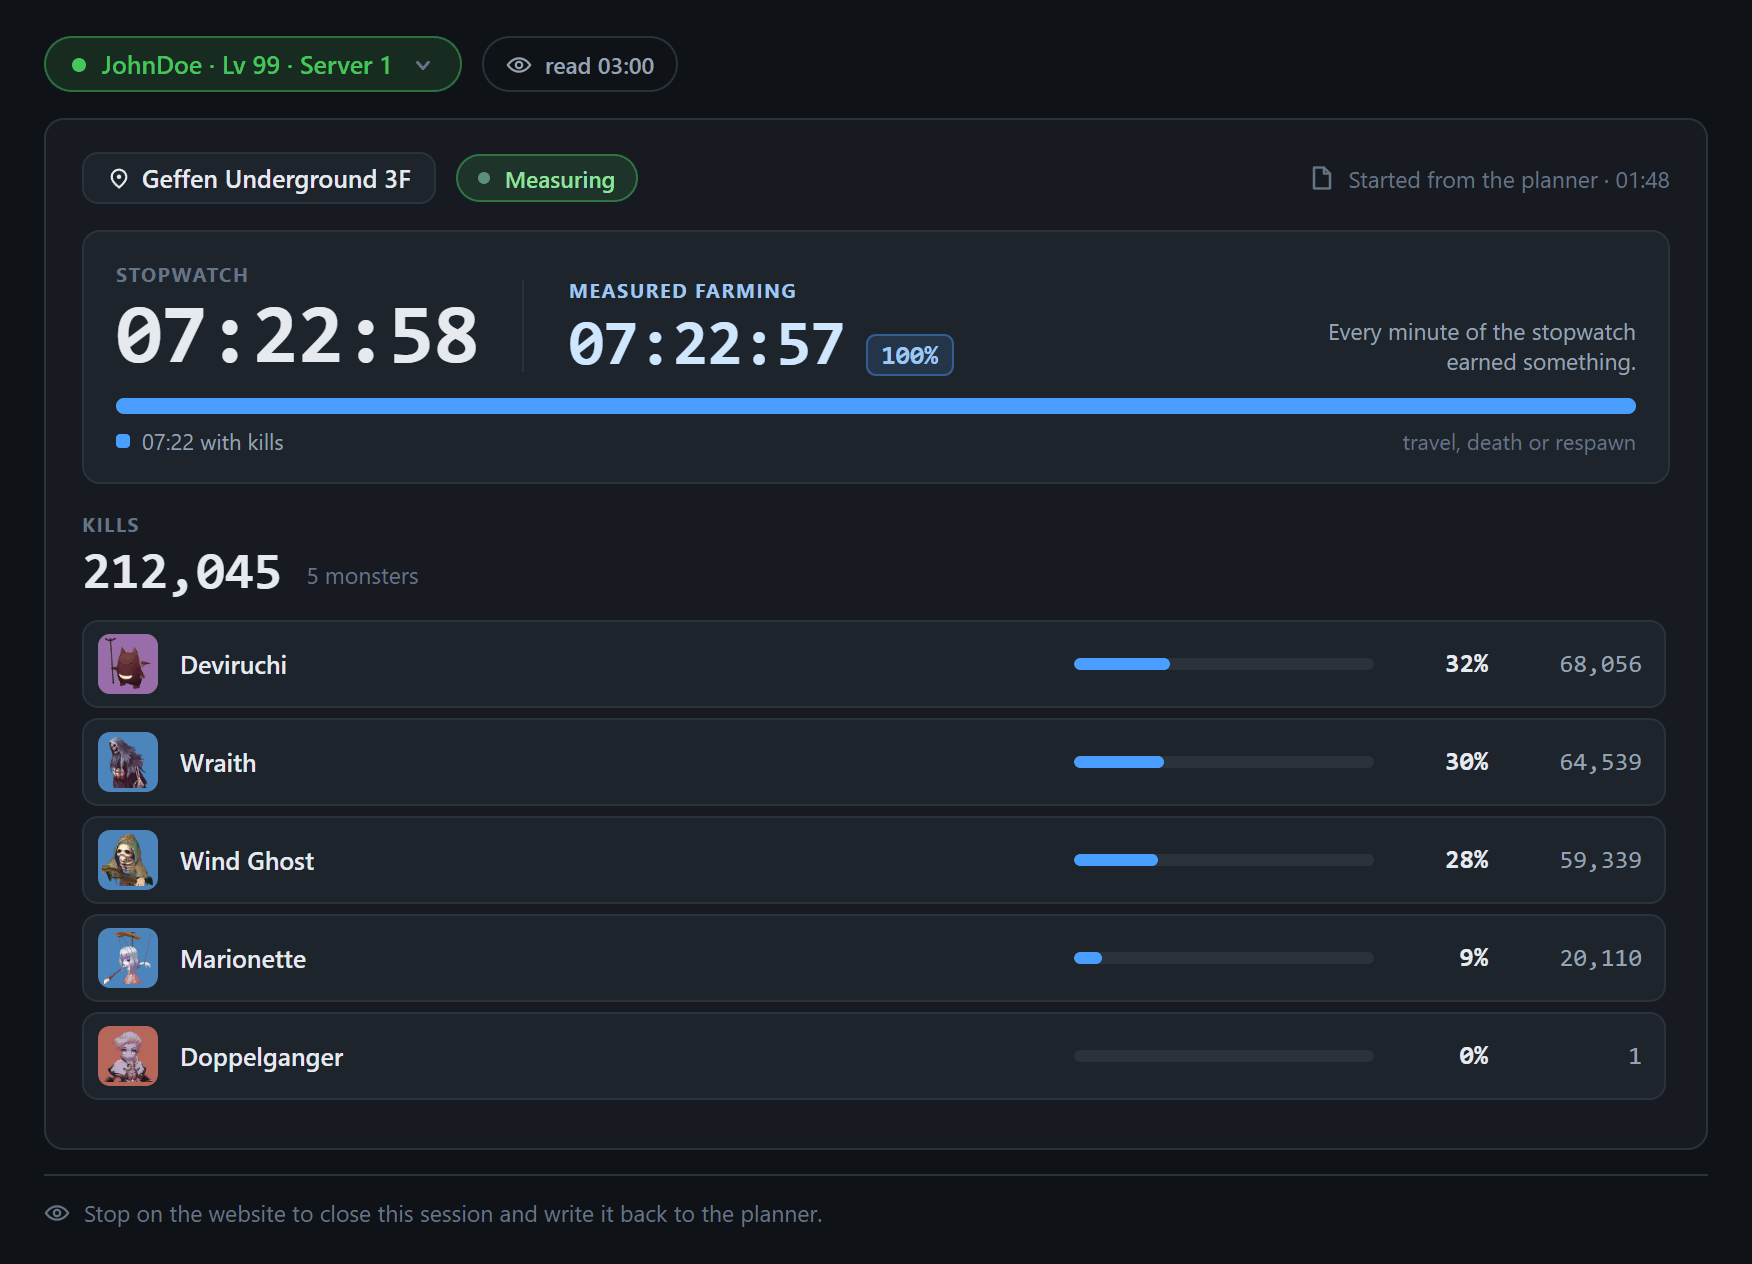
Task: Click the 07:22:57 measured farming time
Action: (706, 345)
